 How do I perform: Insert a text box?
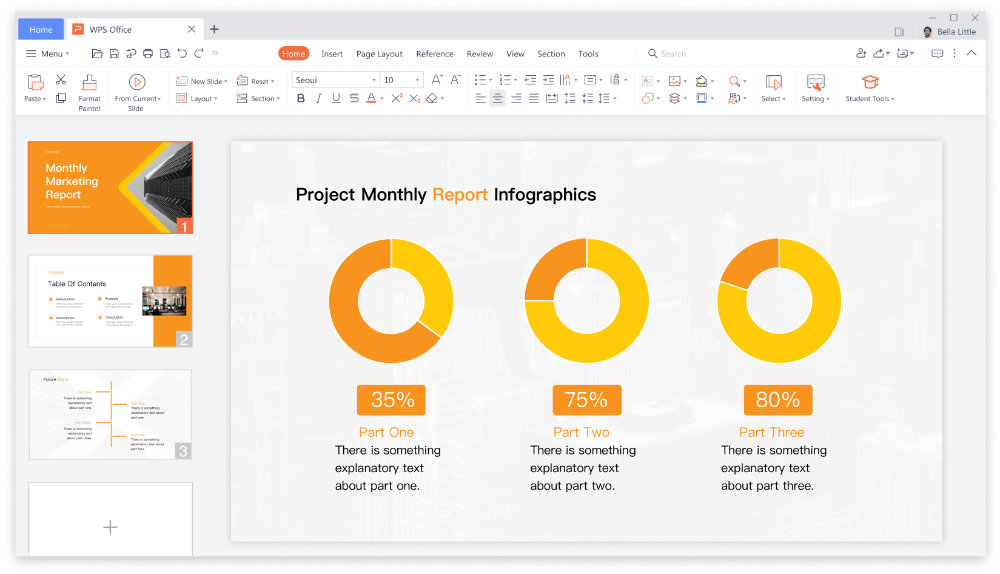(x=647, y=80)
